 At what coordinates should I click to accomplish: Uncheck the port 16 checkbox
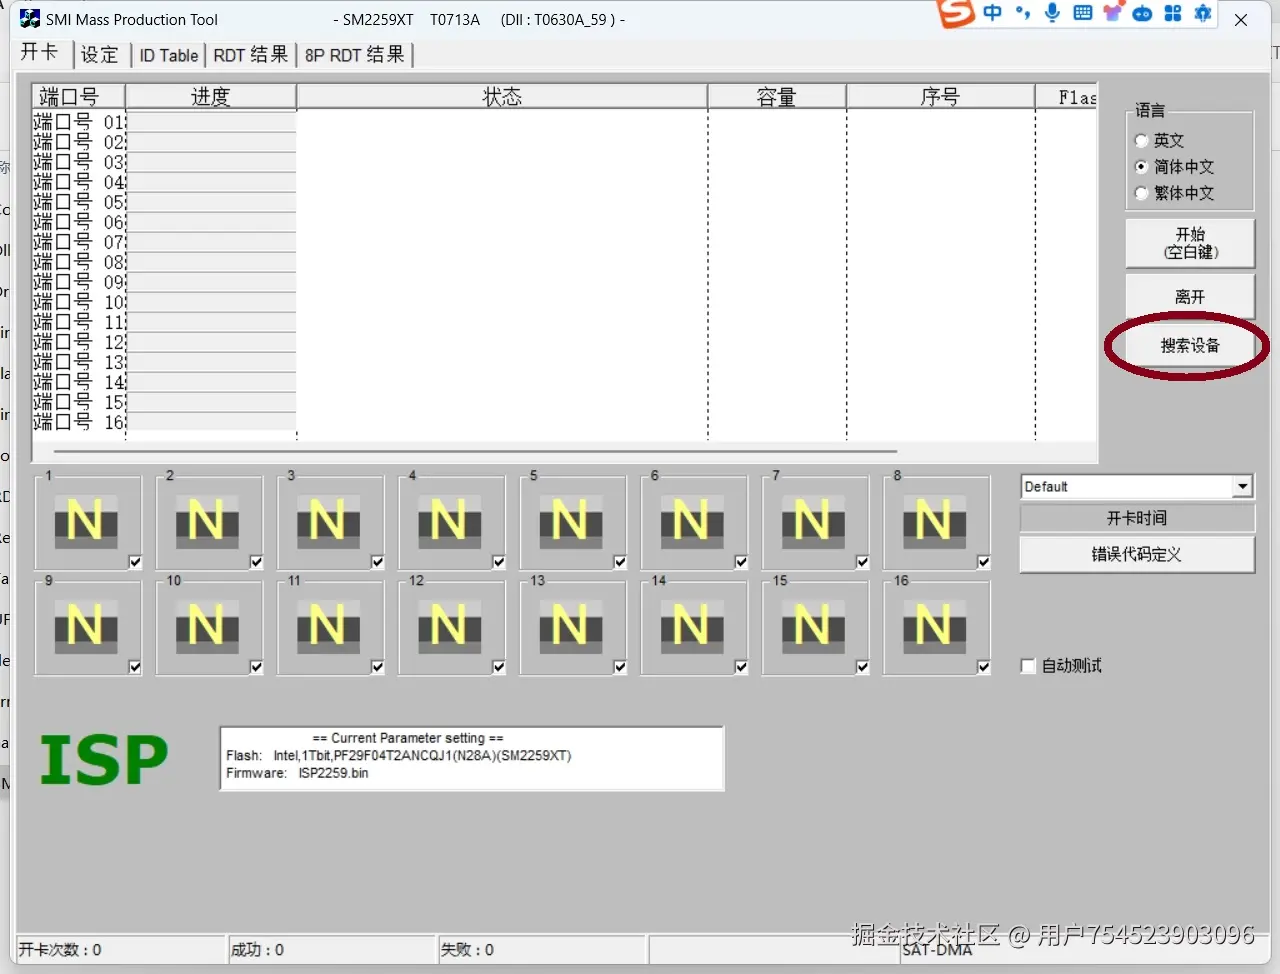[984, 667]
